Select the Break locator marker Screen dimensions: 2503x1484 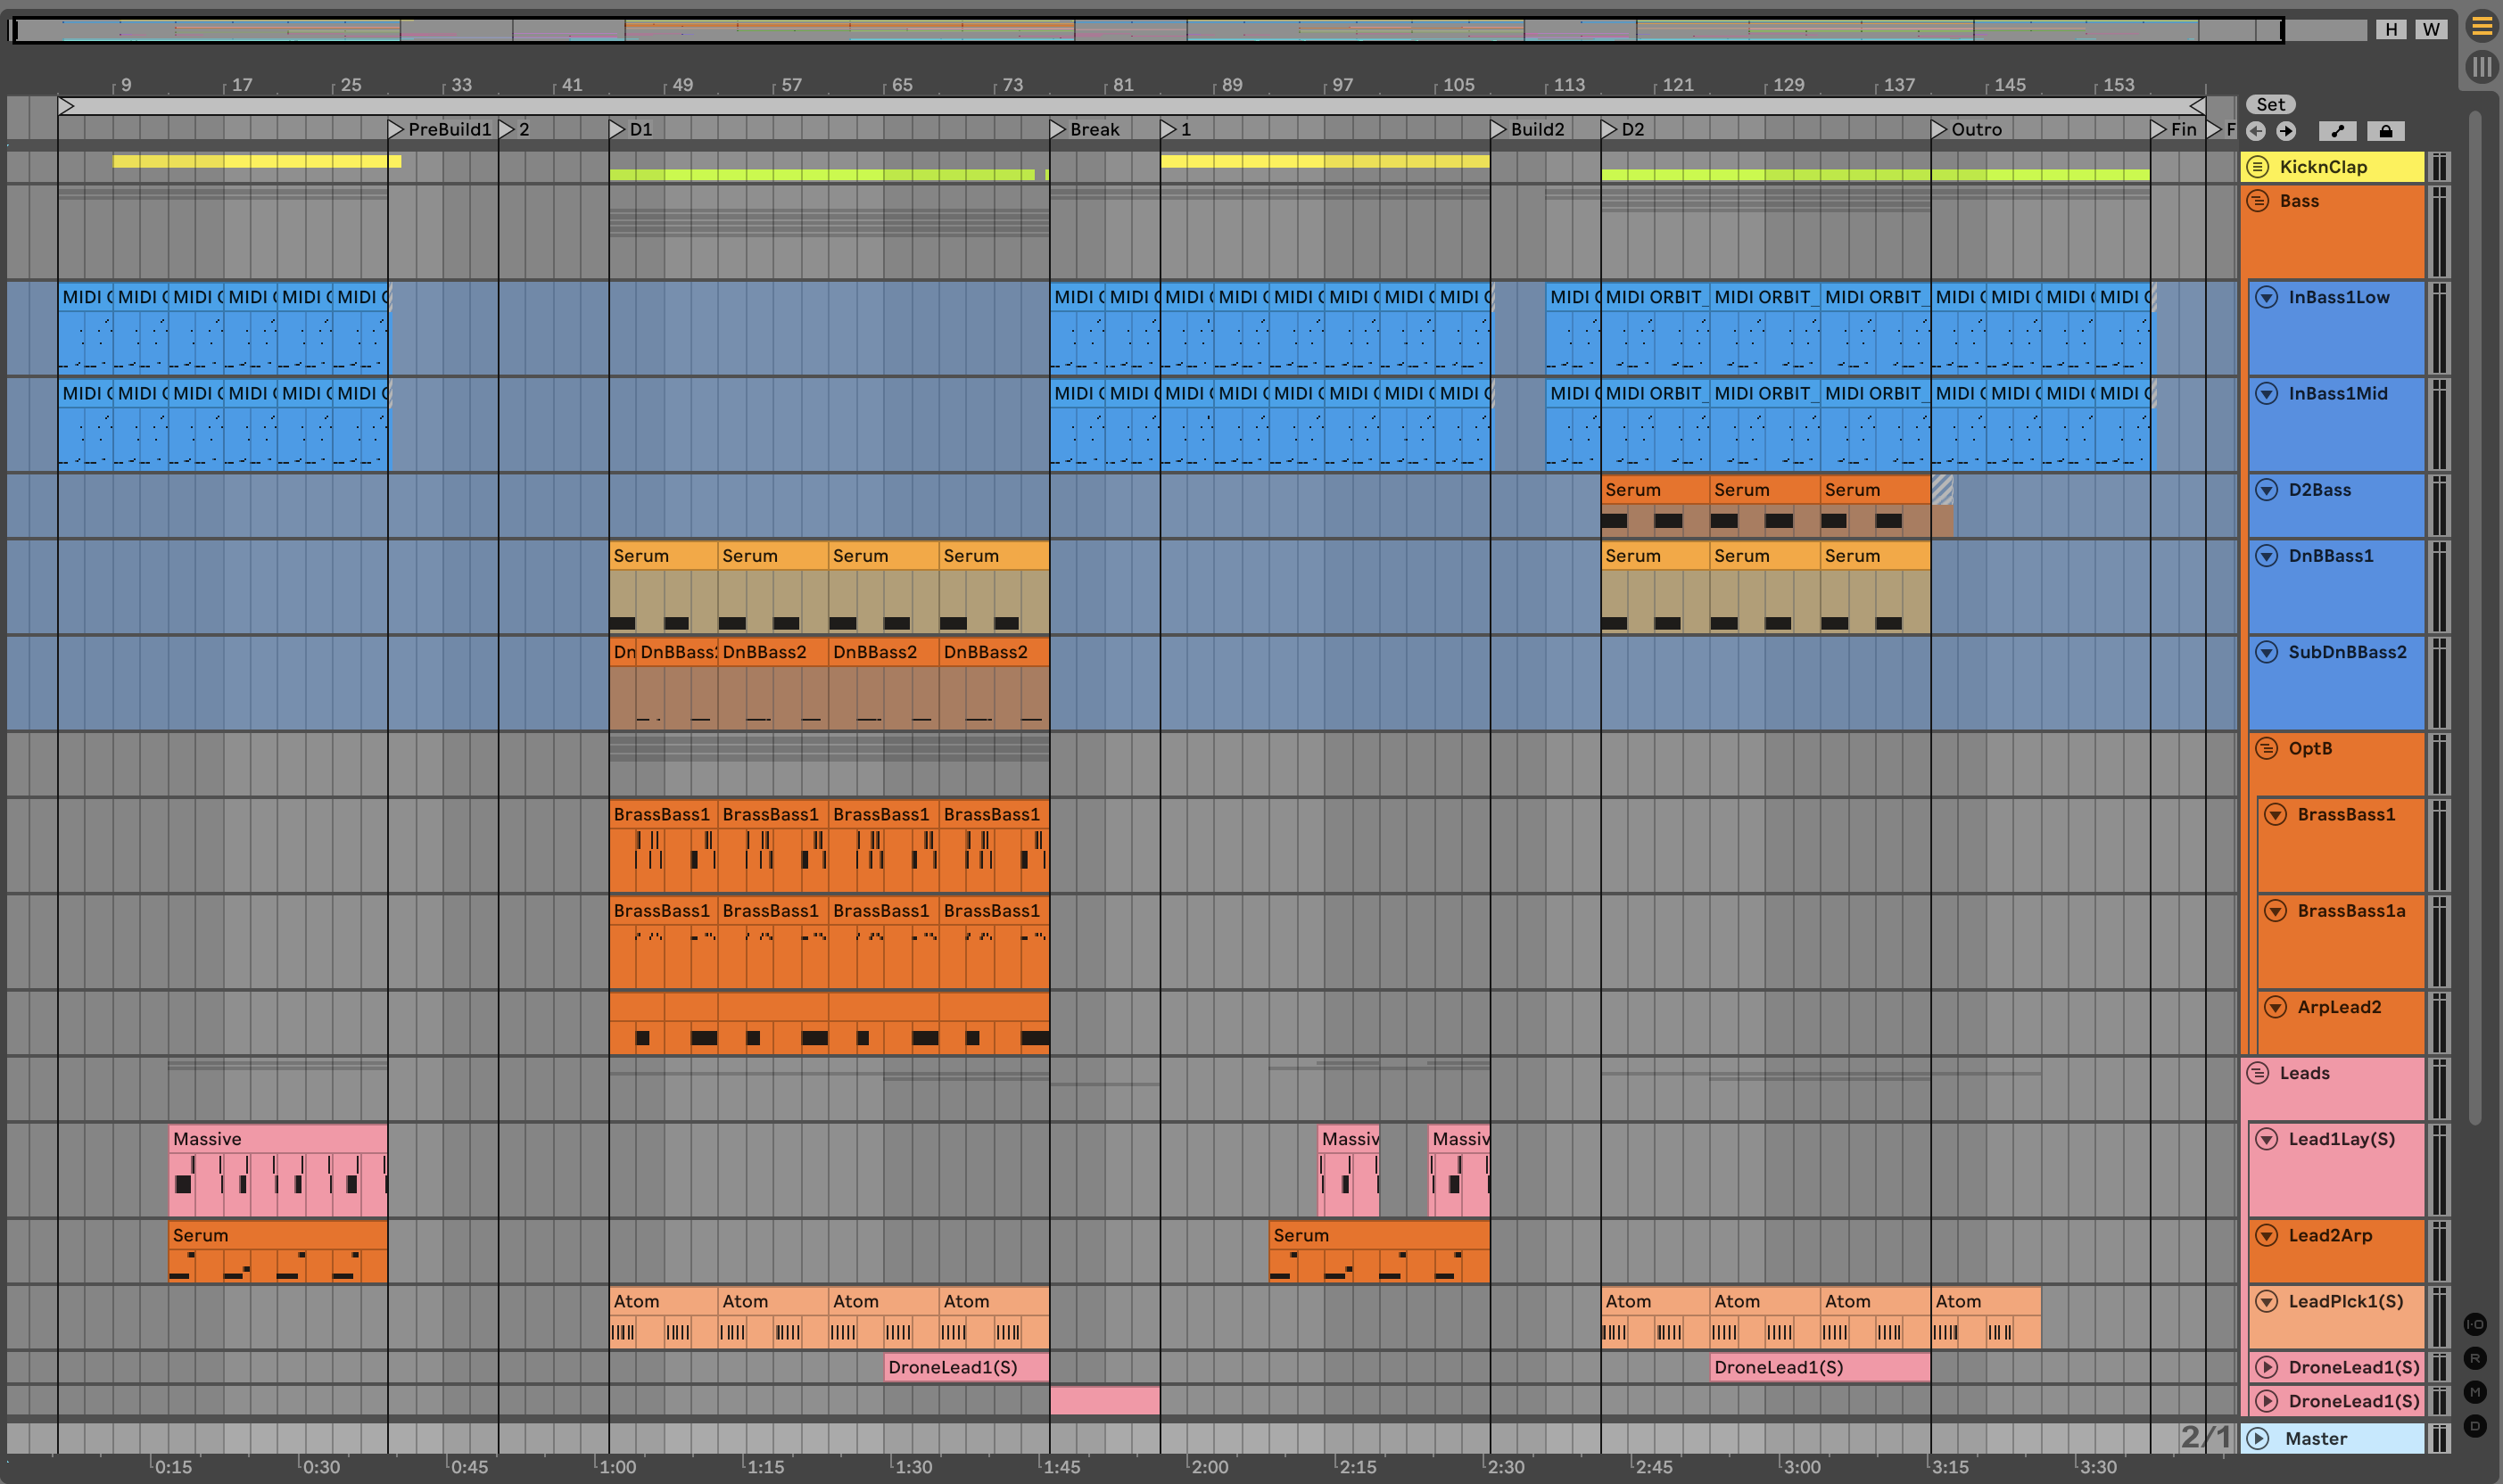click(x=1058, y=129)
